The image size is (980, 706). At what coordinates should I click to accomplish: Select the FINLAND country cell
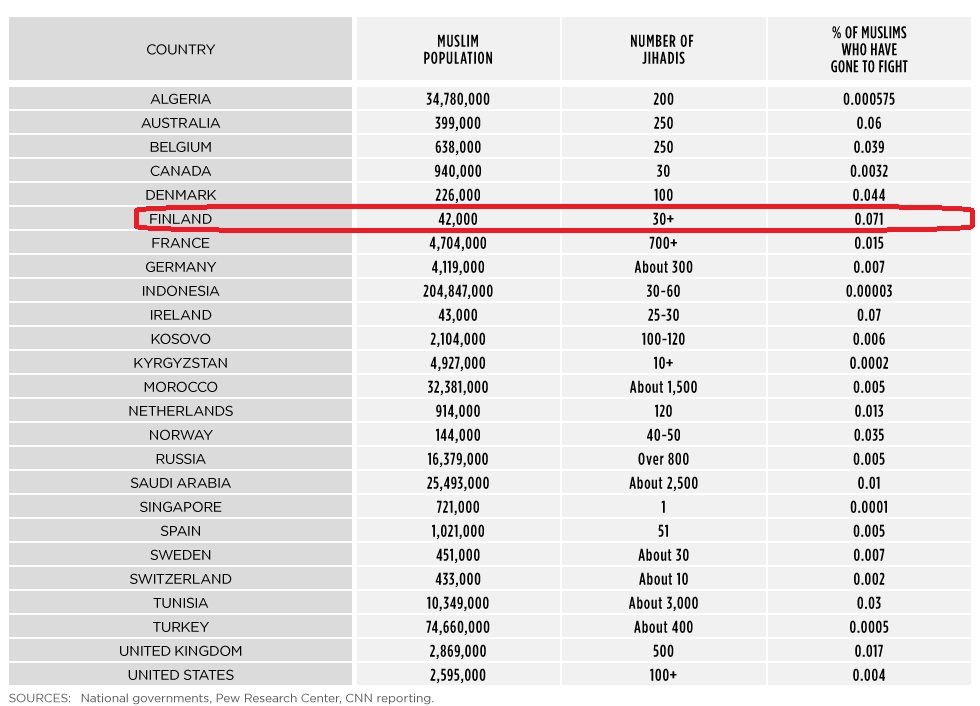click(181, 219)
